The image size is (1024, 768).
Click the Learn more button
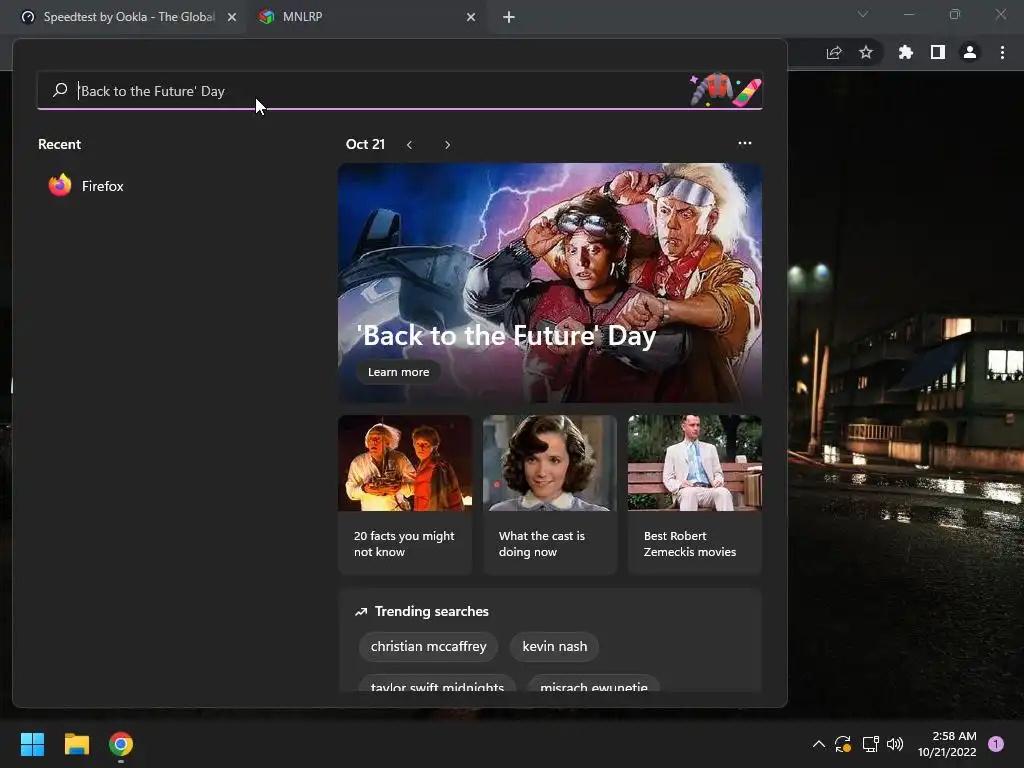tap(398, 372)
